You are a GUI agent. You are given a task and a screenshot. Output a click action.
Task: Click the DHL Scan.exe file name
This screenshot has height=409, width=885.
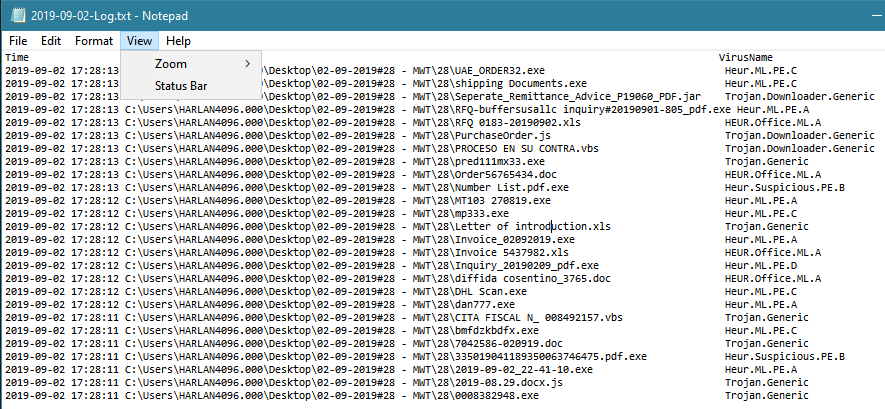pyautogui.click(x=490, y=291)
